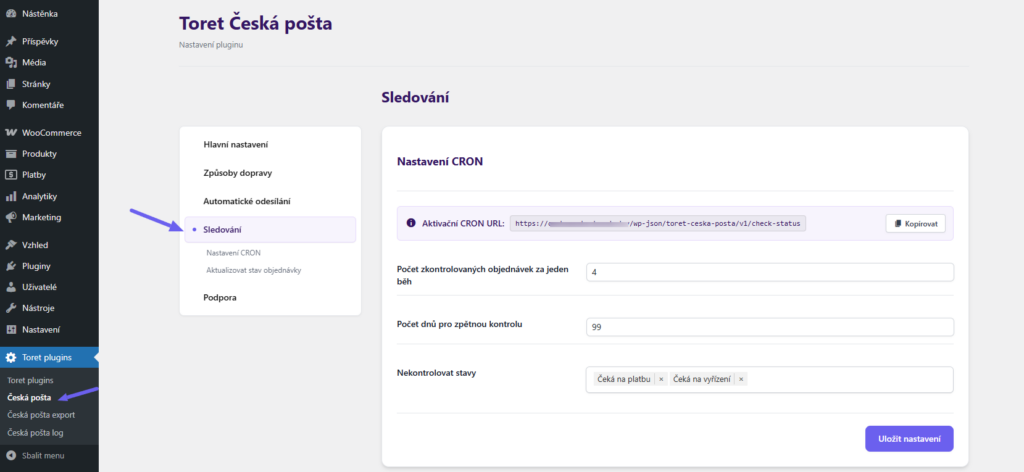Click the Toret plugins gear icon
1024x472 pixels.
[10, 357]
